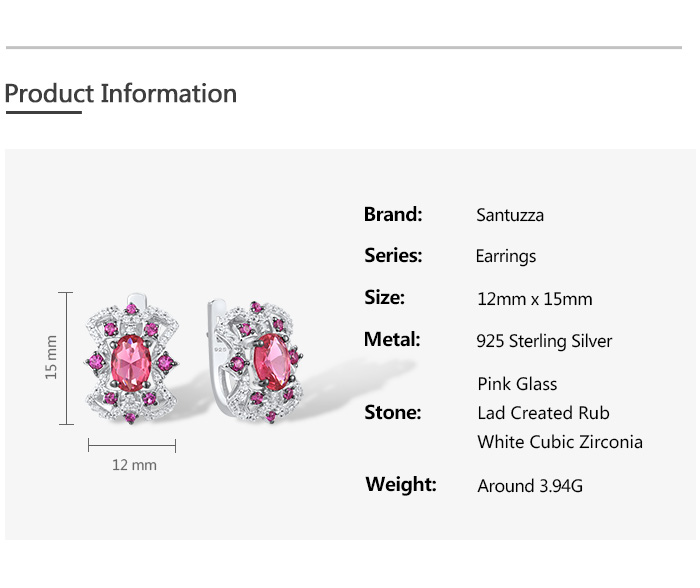Click the Metal label
This screenshot has width=700, height=588.
[x=392, y=339]
